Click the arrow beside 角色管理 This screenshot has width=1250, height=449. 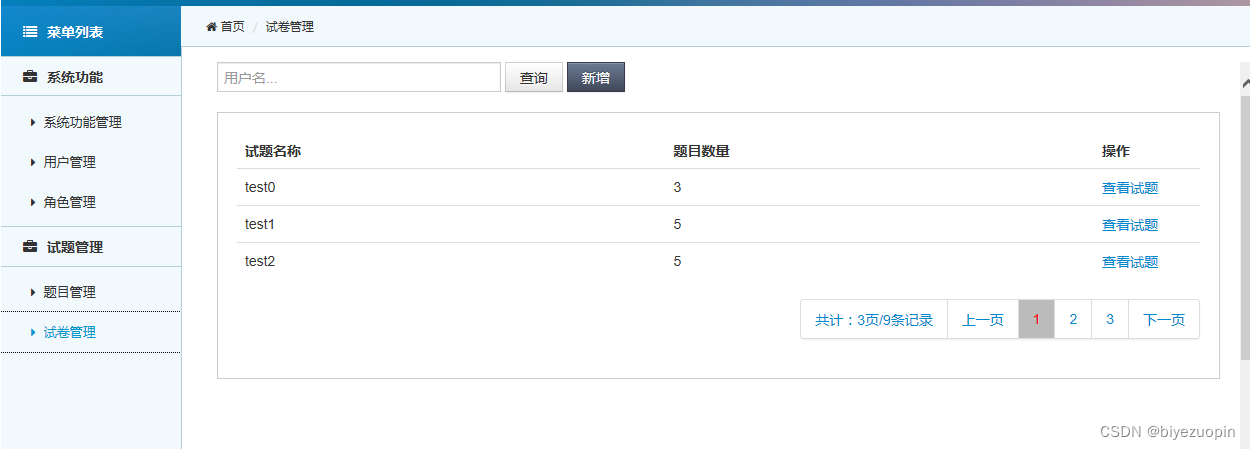click(x=33, y=202)
